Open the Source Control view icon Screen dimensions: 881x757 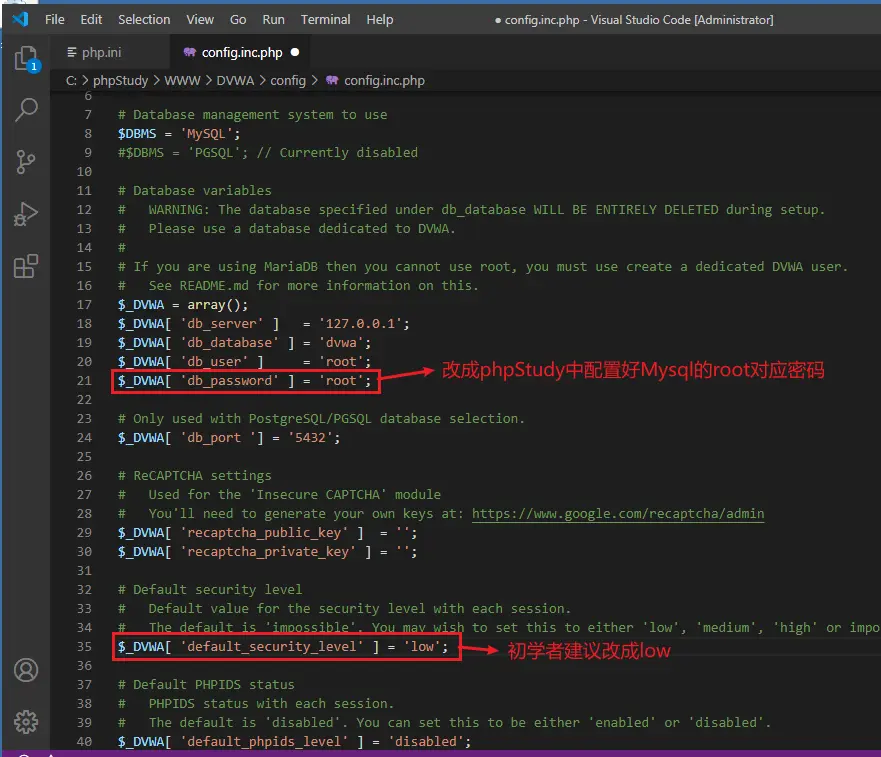[x=25, y=162]
